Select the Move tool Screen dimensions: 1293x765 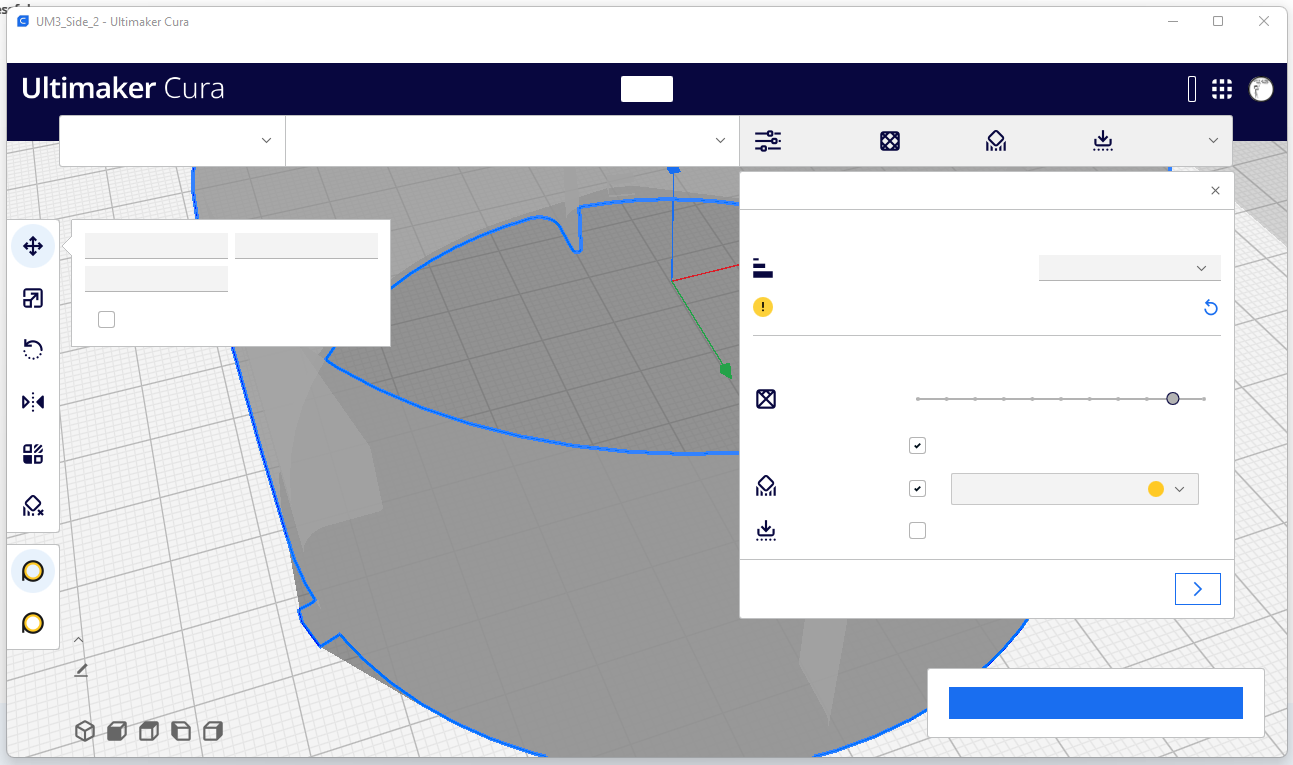(x=33, y=245)
